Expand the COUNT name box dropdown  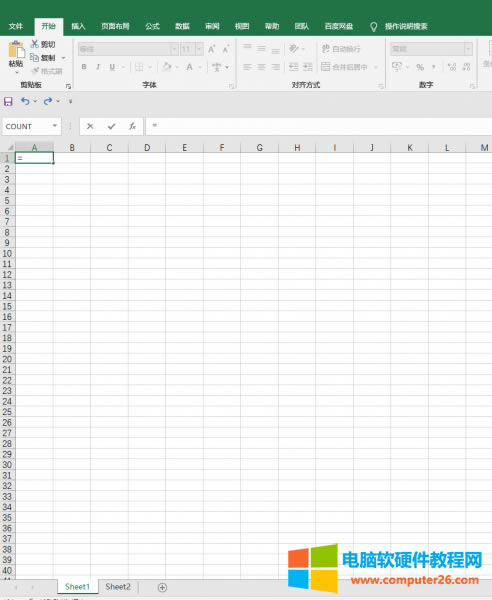(55, 126)
